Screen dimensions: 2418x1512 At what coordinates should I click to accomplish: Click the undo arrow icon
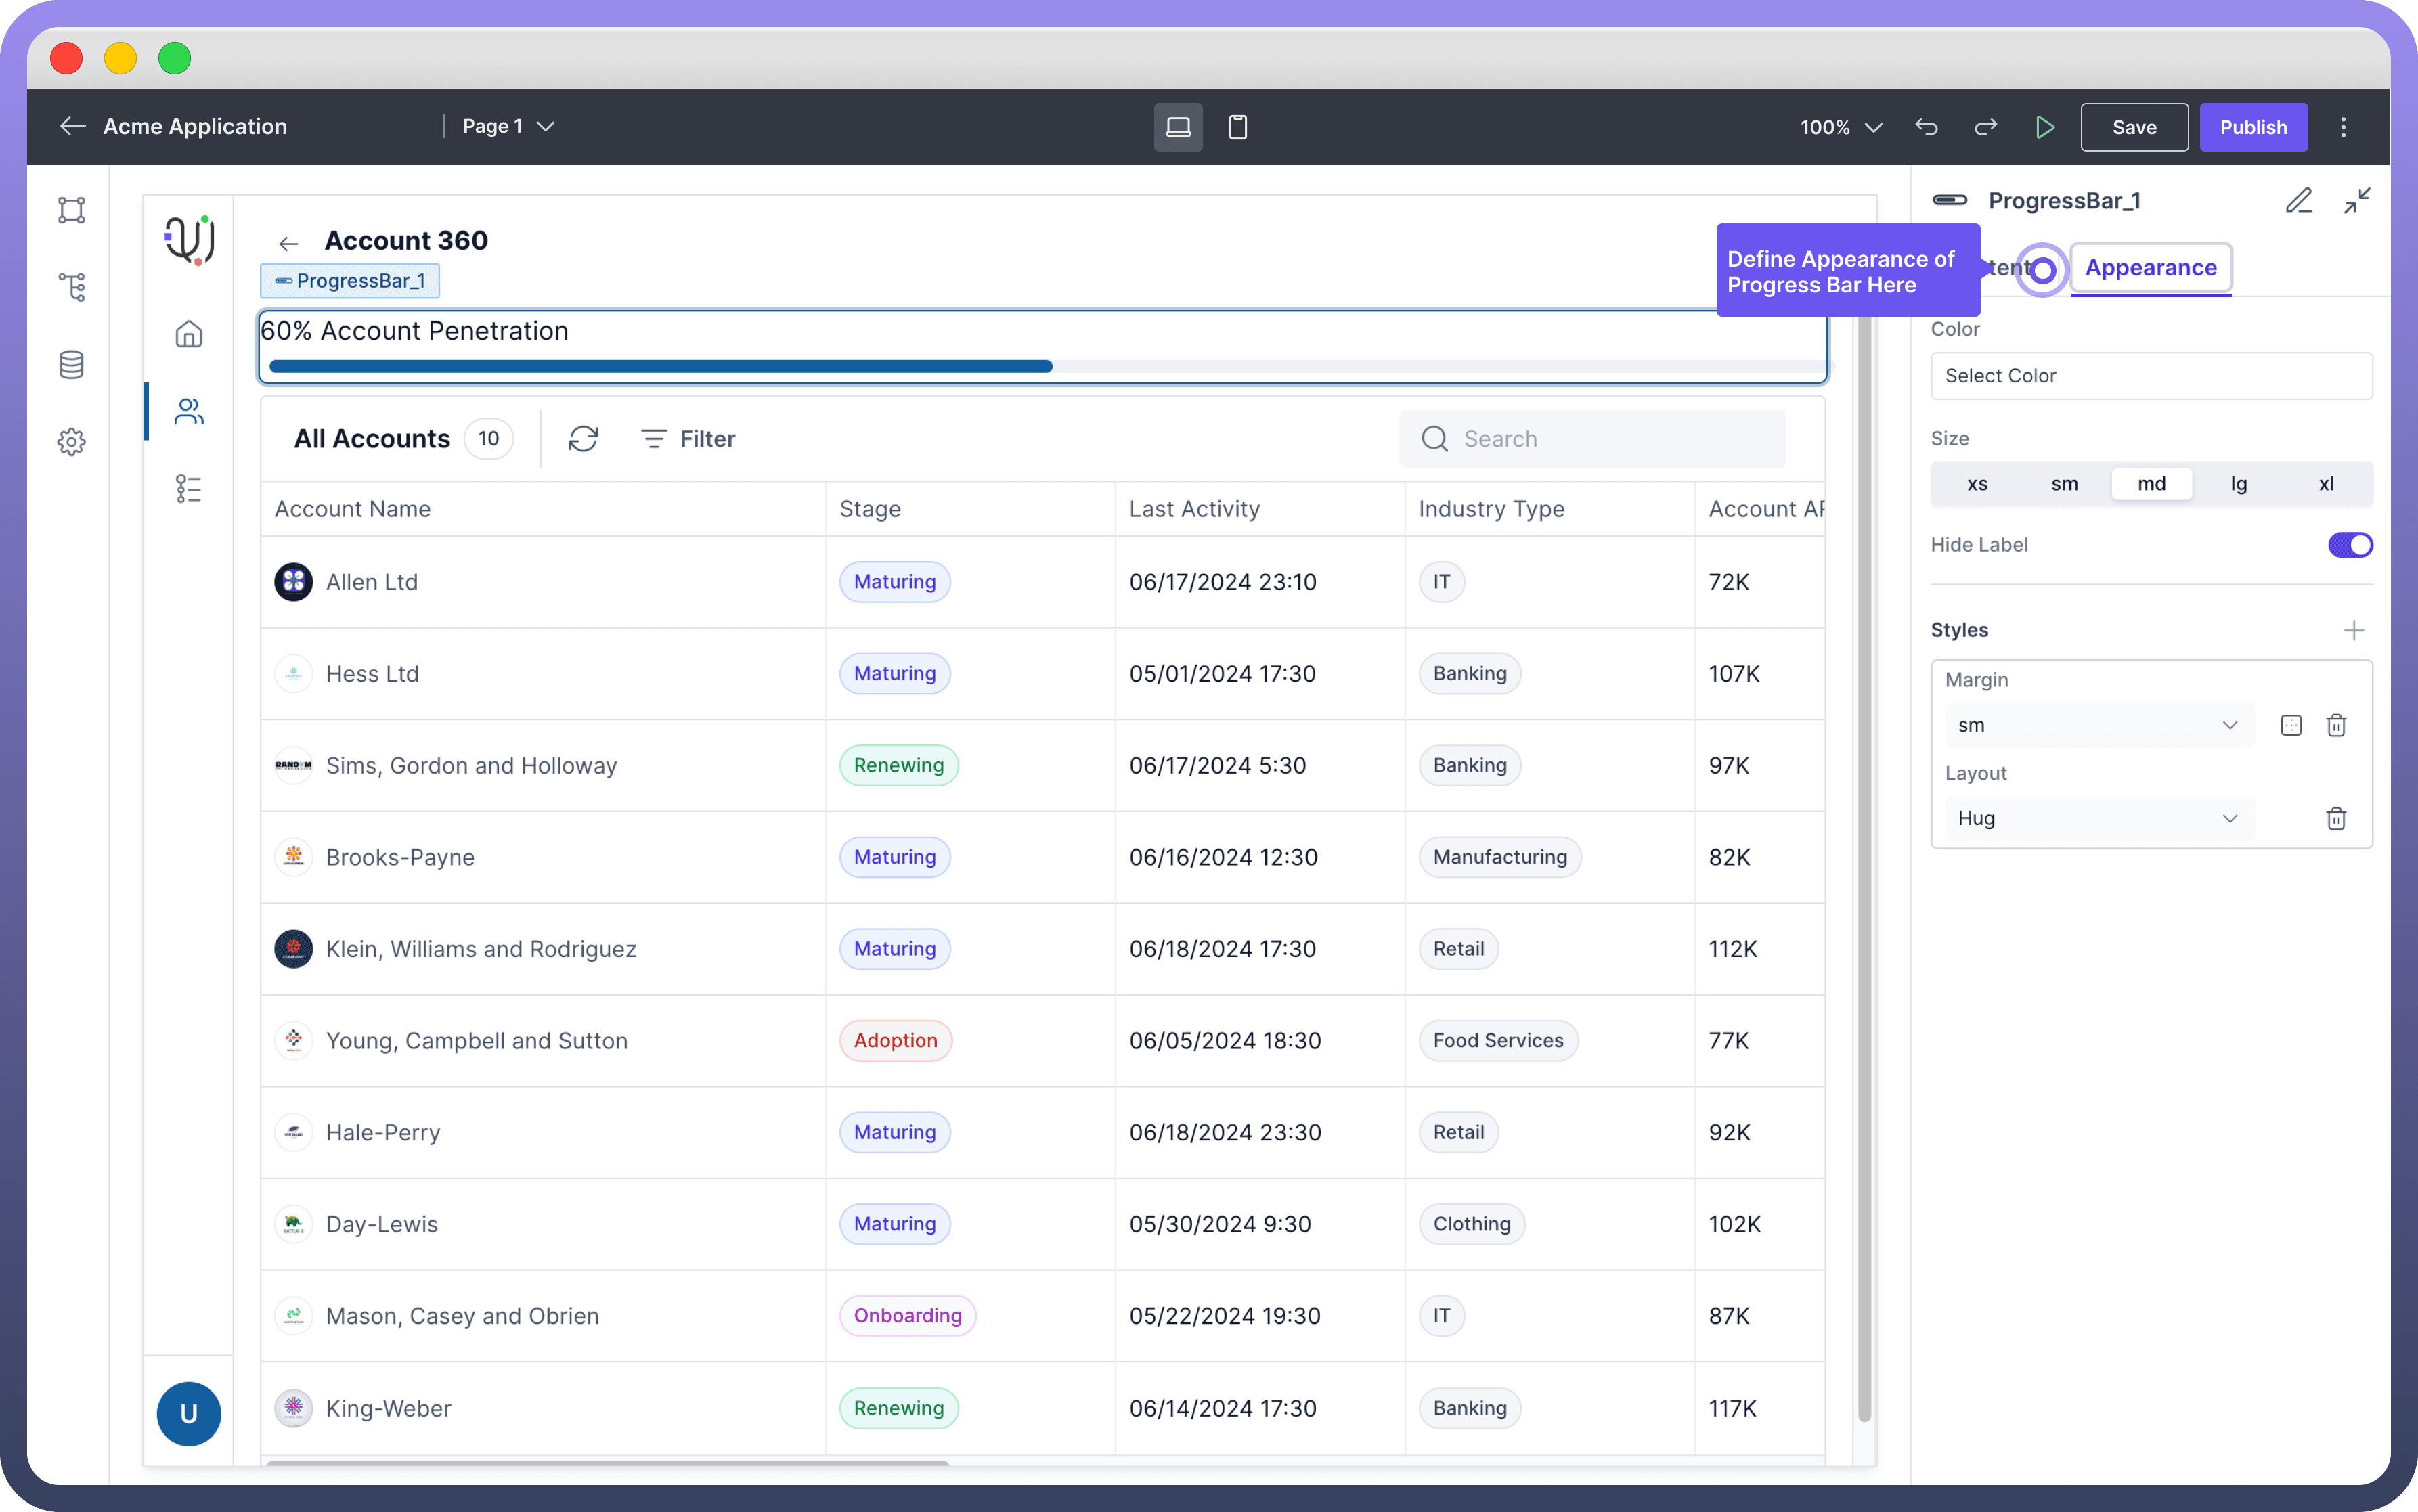[x=1926, y=127]
